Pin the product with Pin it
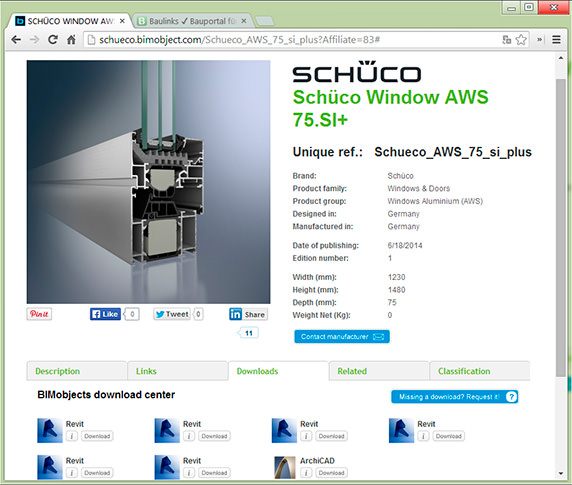 coord(39,314)
